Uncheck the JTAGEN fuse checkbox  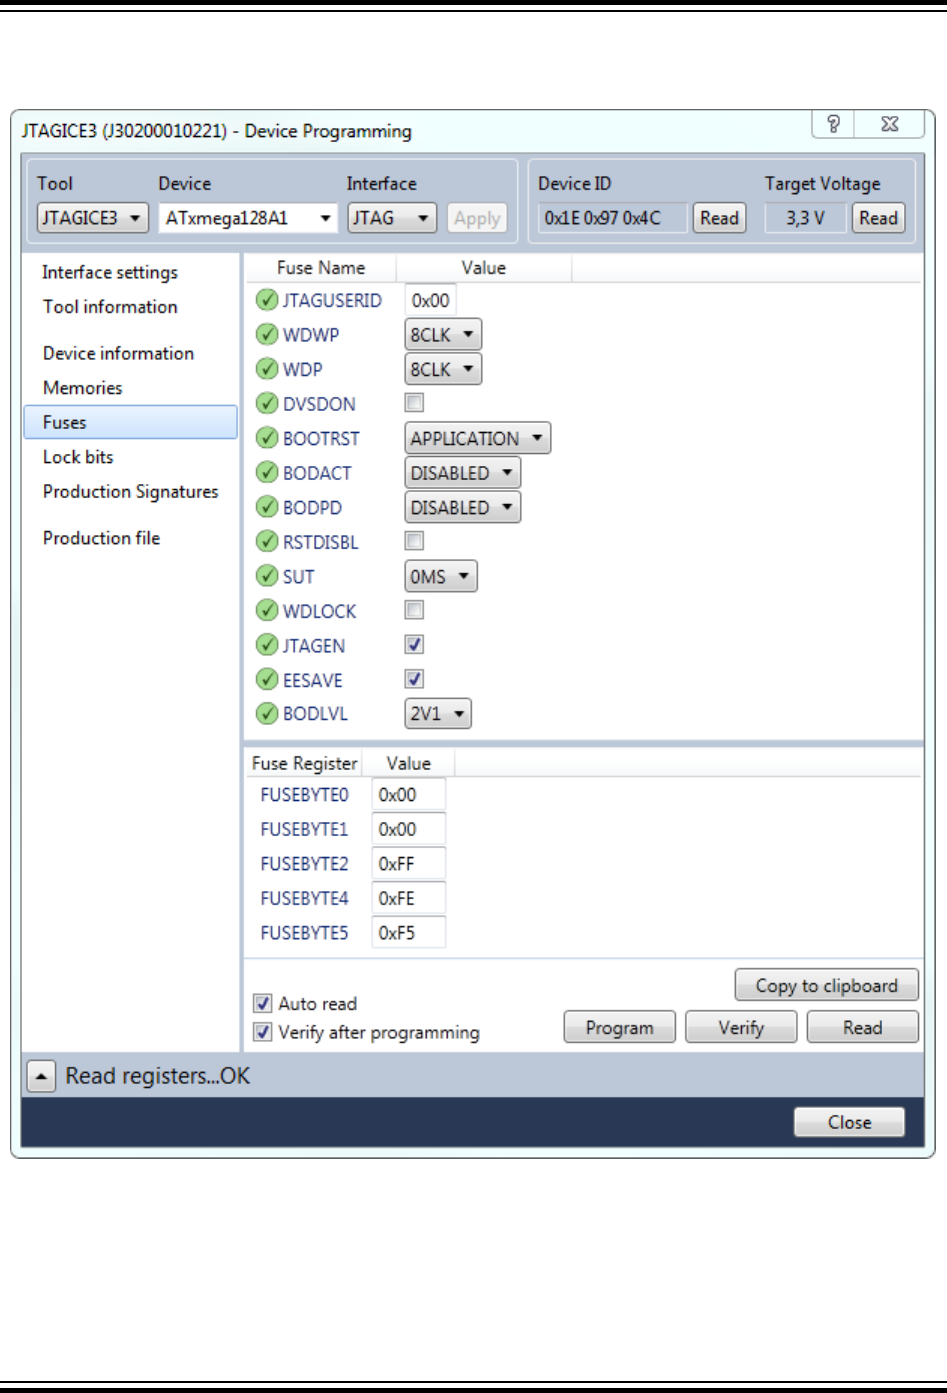point(414,644)
